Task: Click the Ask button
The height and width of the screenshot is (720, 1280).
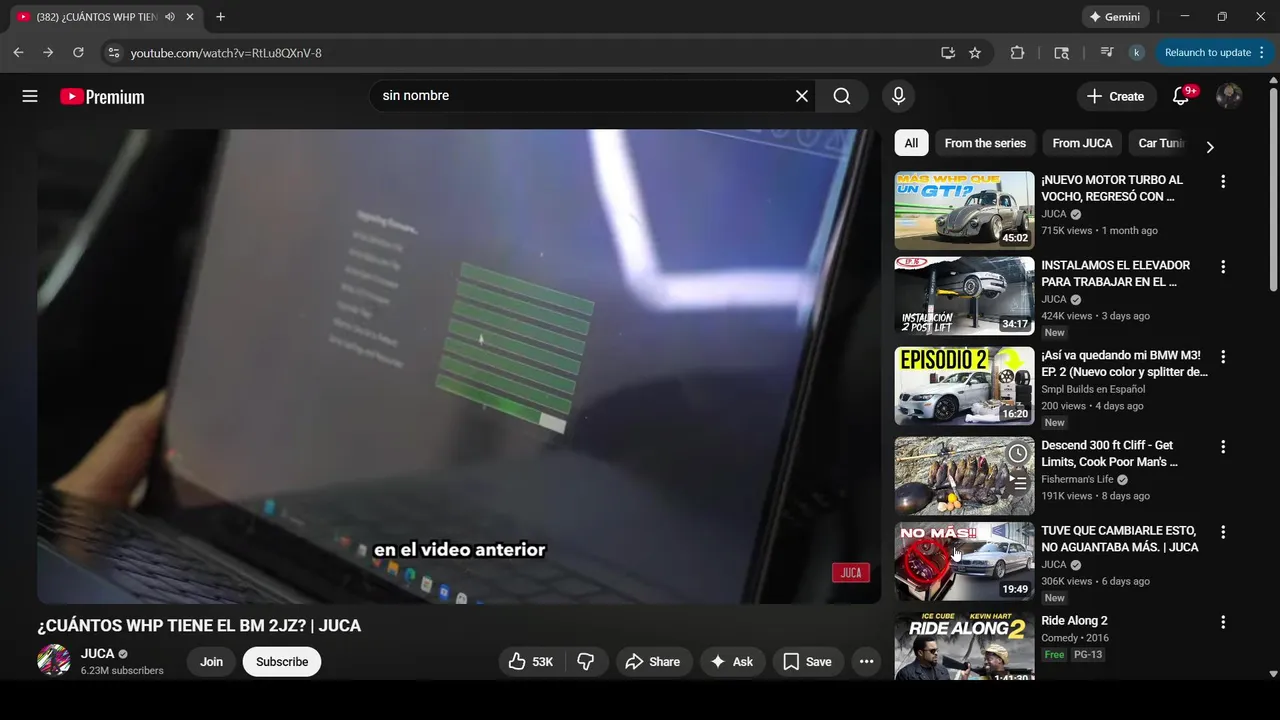Action: click(732, 661)
